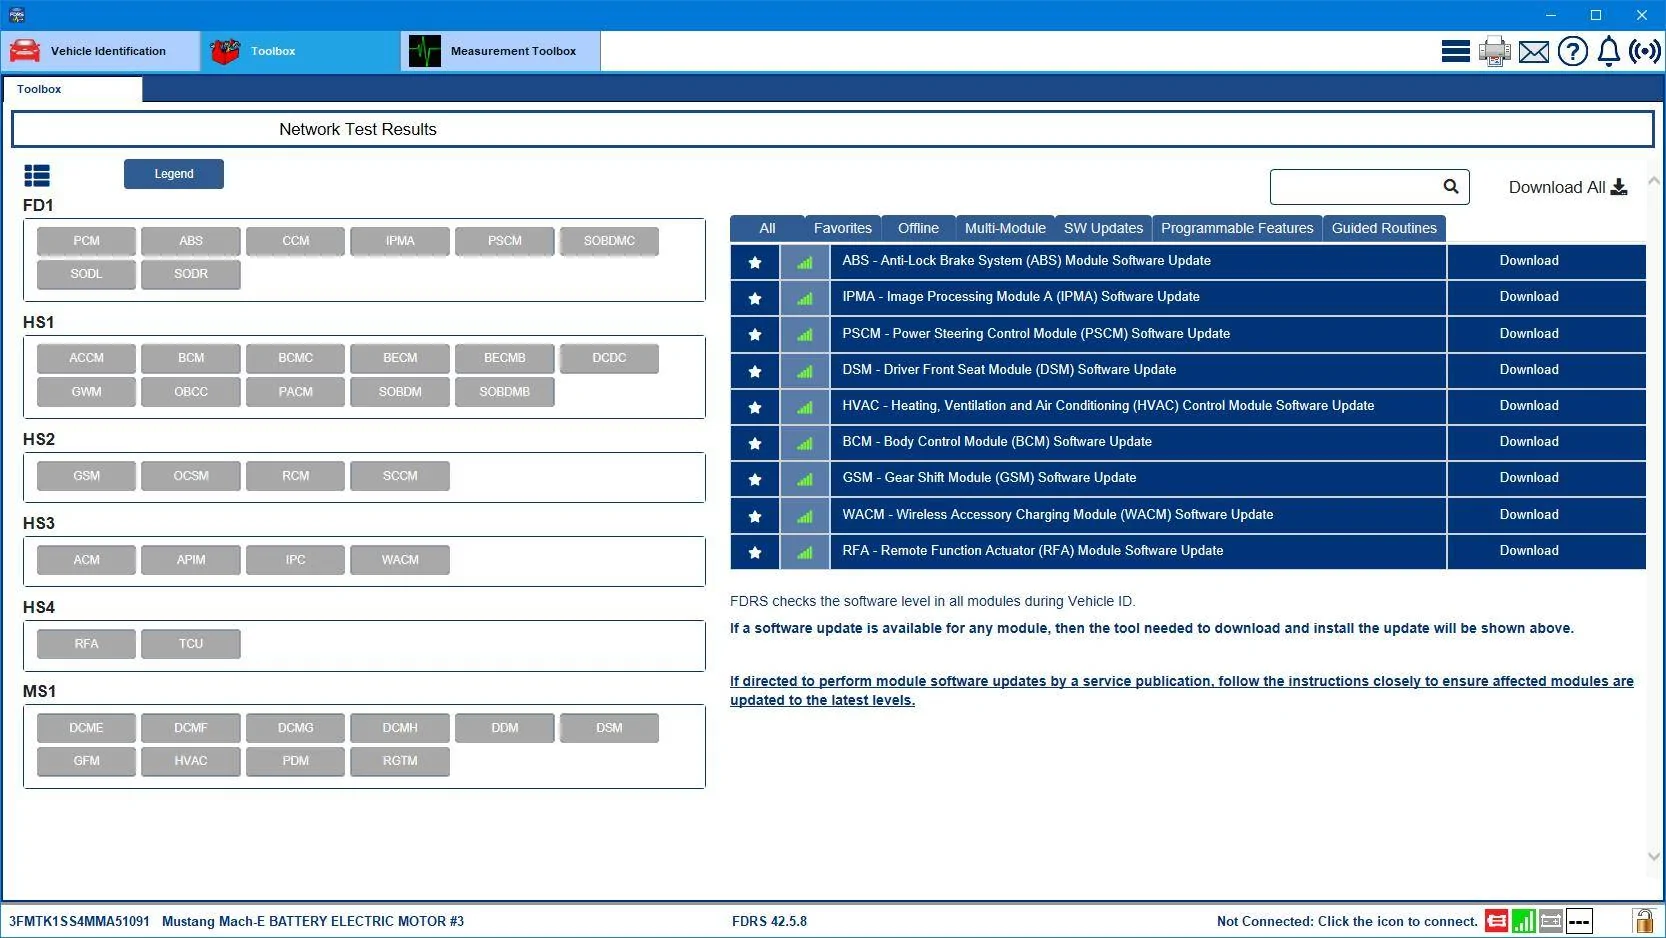
Task: Open the service publication instructions link
Action: [1181, 690]
